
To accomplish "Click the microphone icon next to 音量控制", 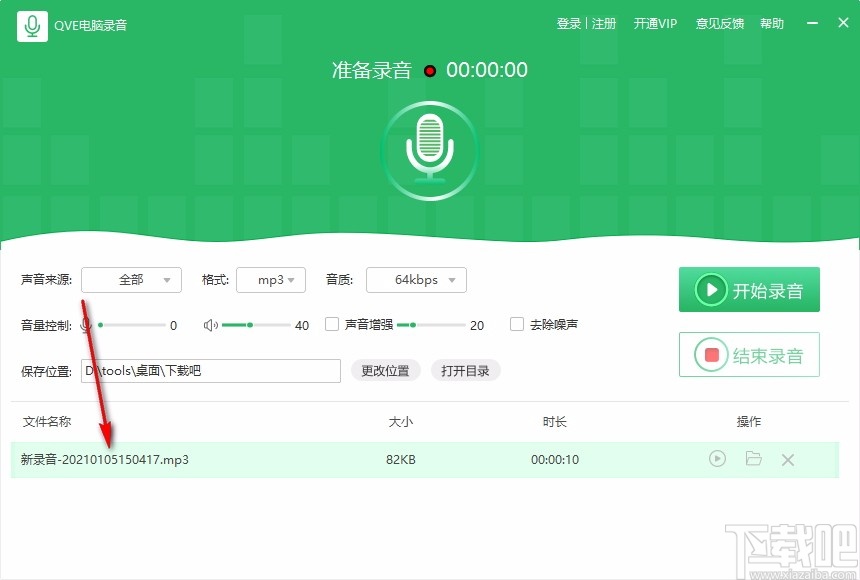I will (x=85, y=324).
